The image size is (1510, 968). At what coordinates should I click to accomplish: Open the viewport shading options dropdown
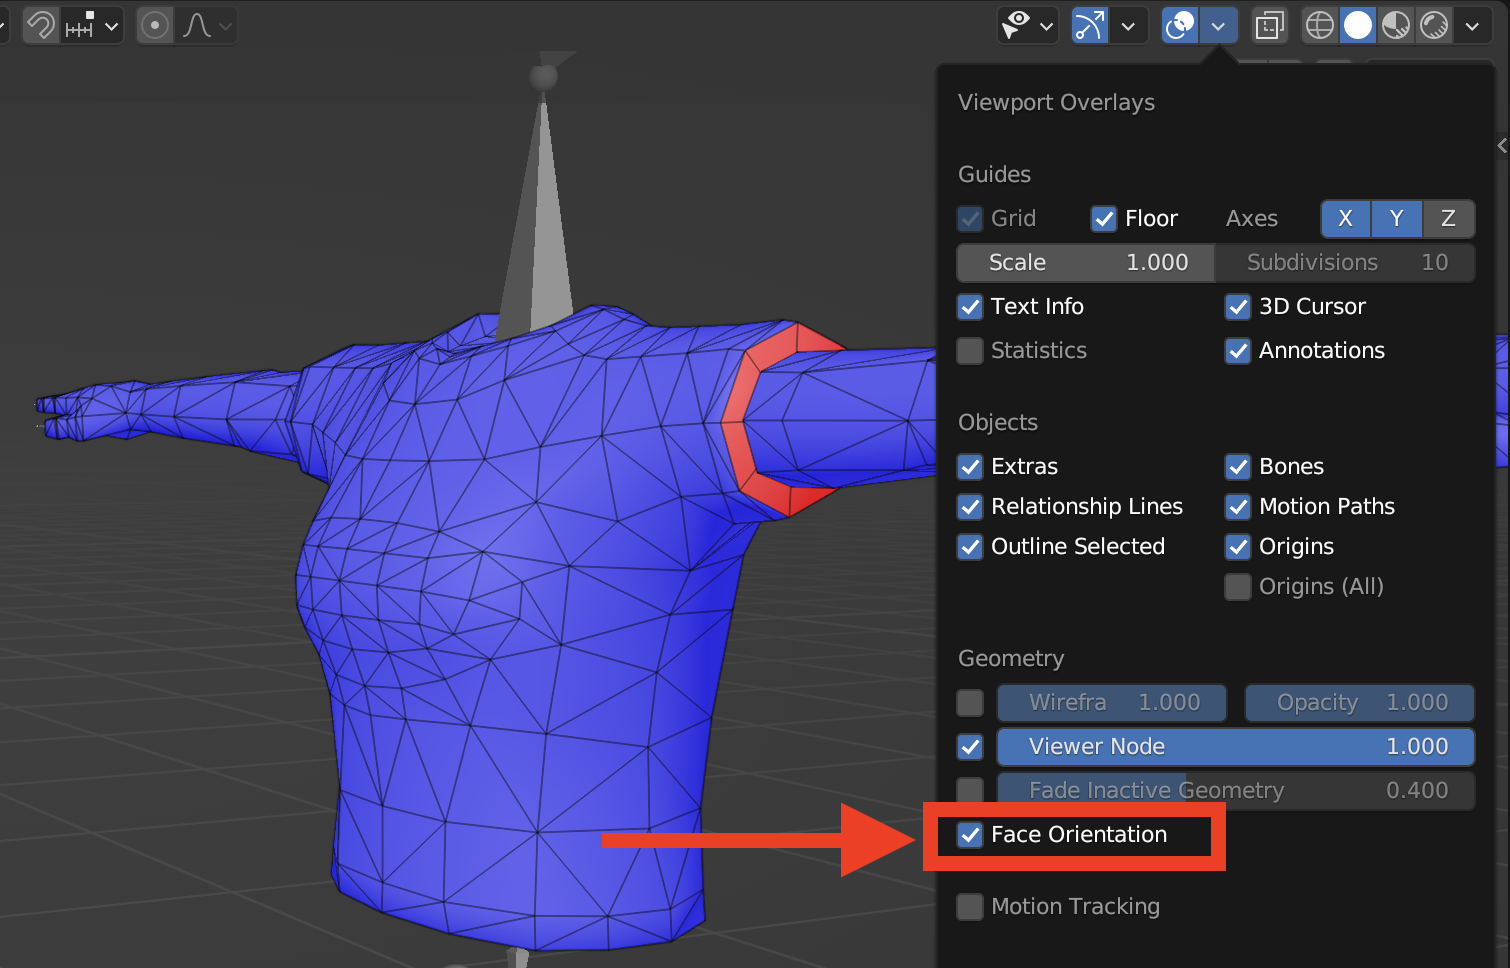coord(1472,26)
